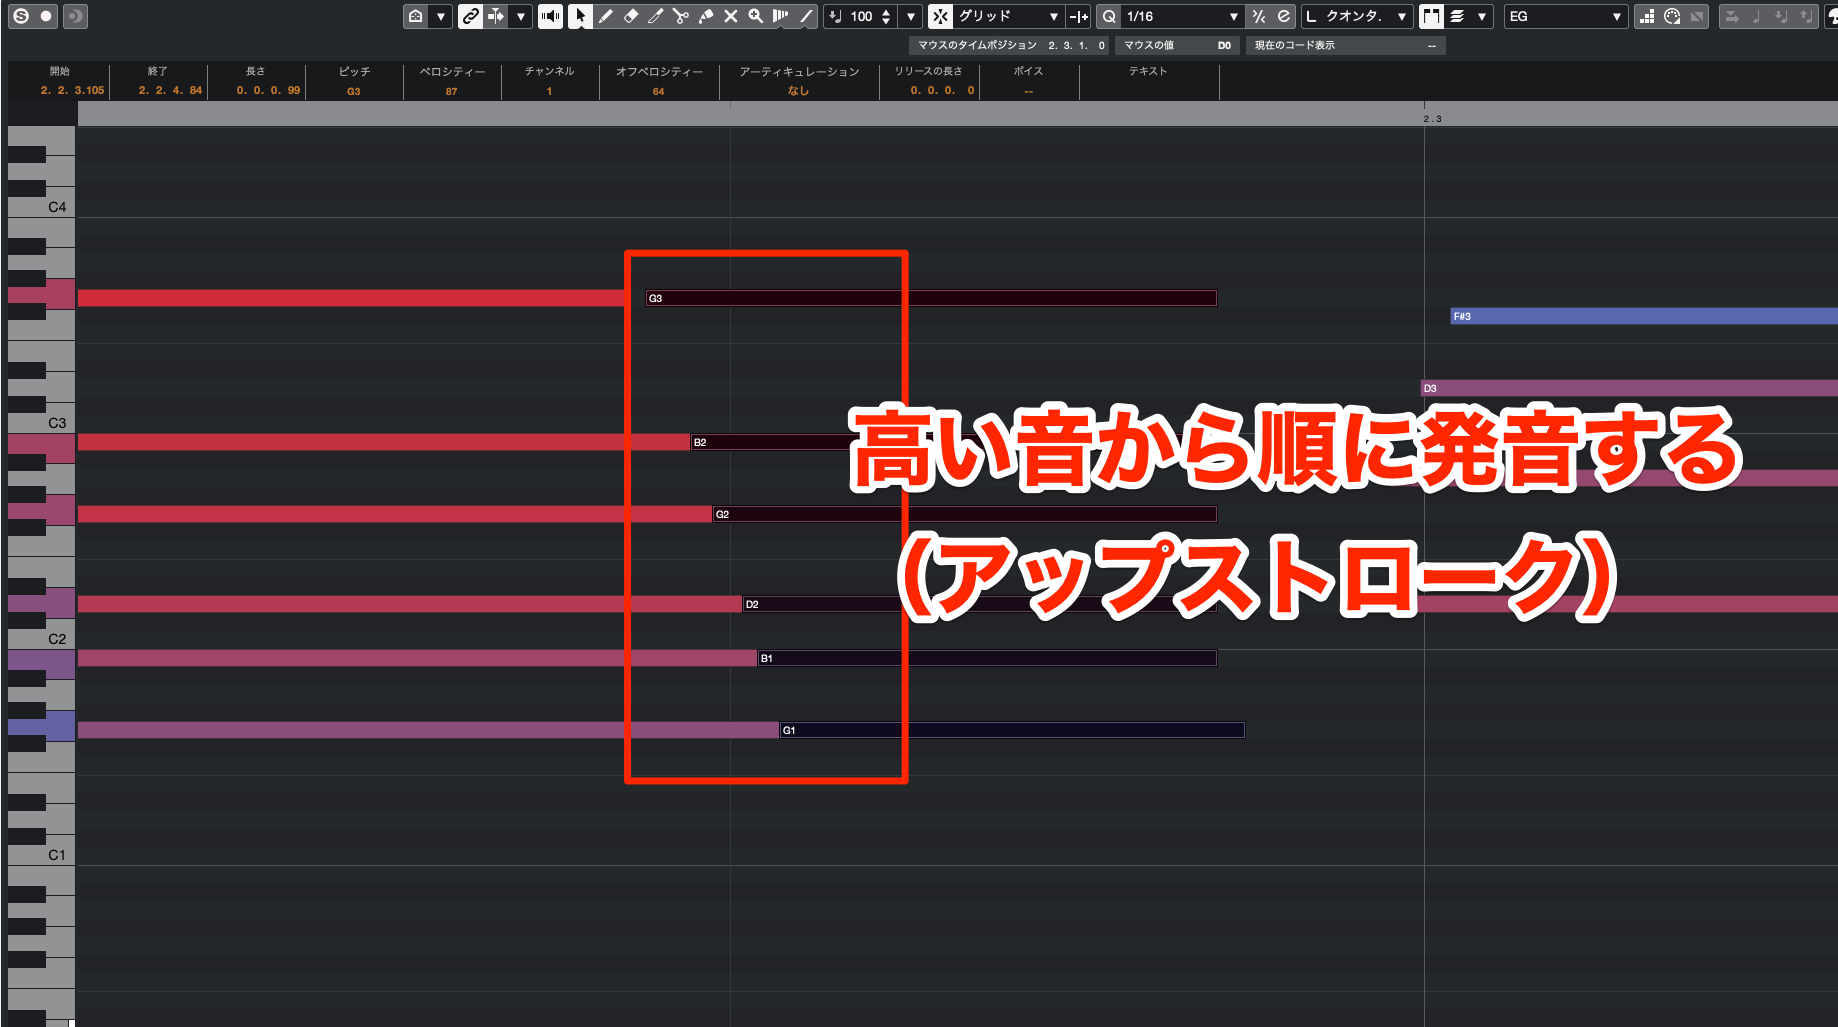This screenshot has height=1027, width=1838.
Task: Click the insert velocity note icon
Action: [836, 16]
